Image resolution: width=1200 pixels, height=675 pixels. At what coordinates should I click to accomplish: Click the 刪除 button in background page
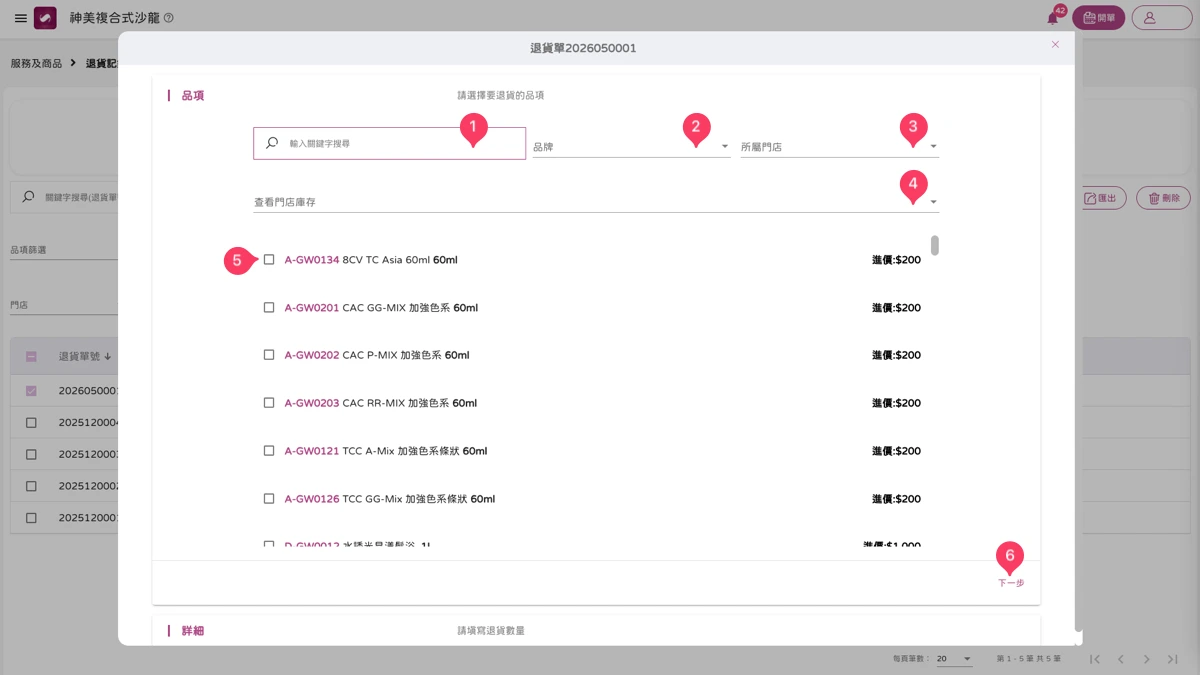1164,198
